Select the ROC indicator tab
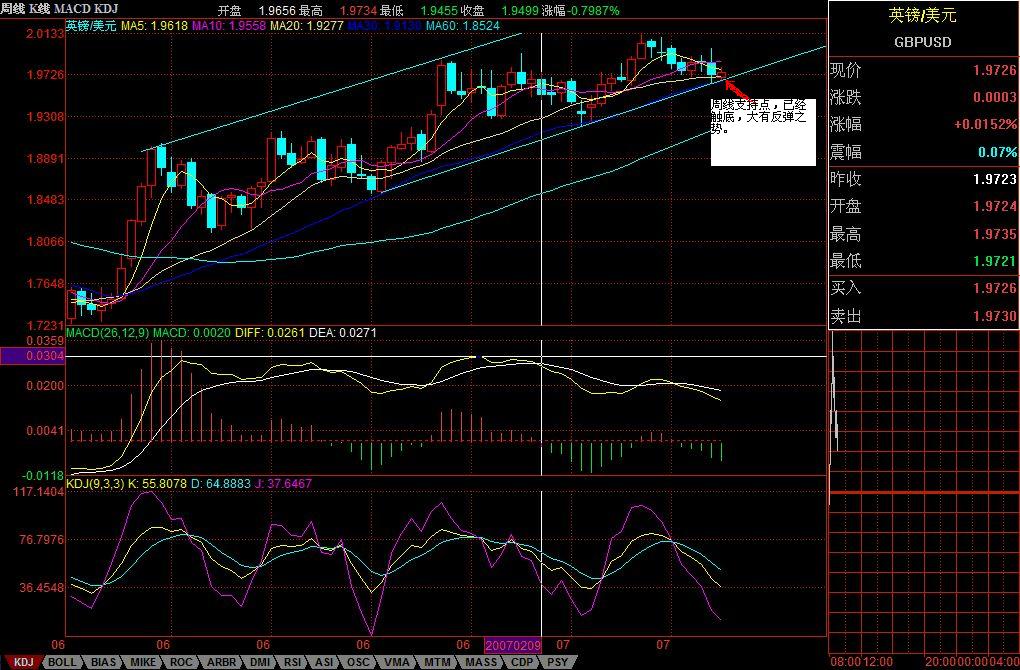Viewport: 1020px width, 670px height. [181, 662]
